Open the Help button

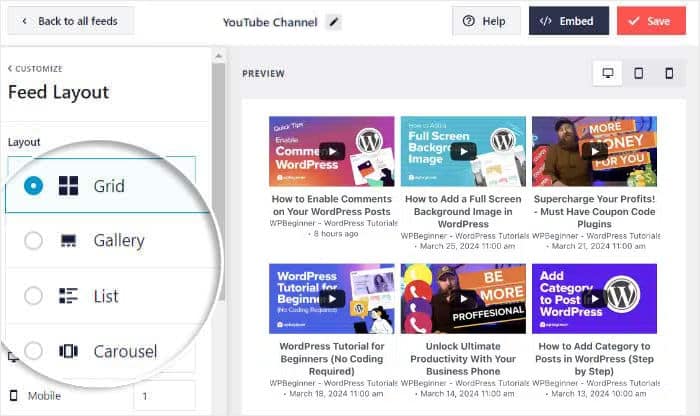pyautogui.click(x=486, y=21)
